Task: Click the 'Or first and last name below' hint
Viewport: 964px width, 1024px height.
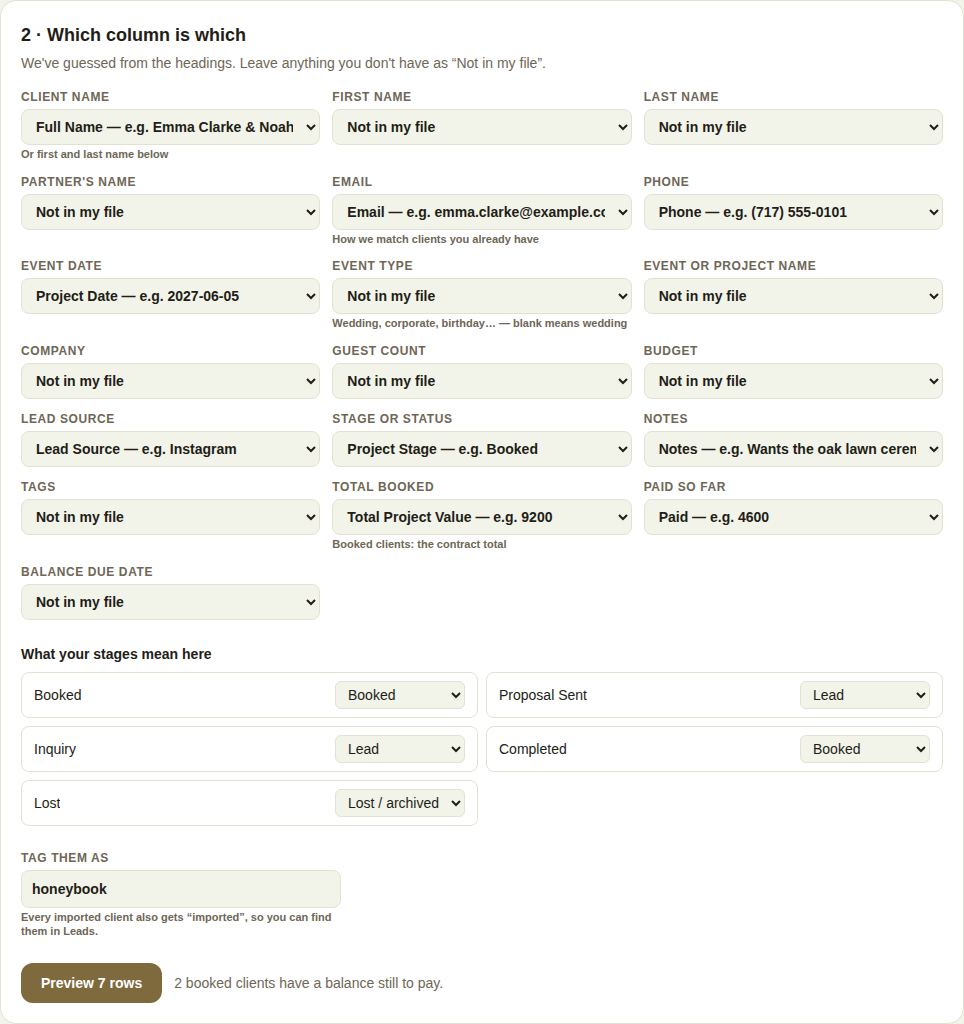Action: pos(95,154)
